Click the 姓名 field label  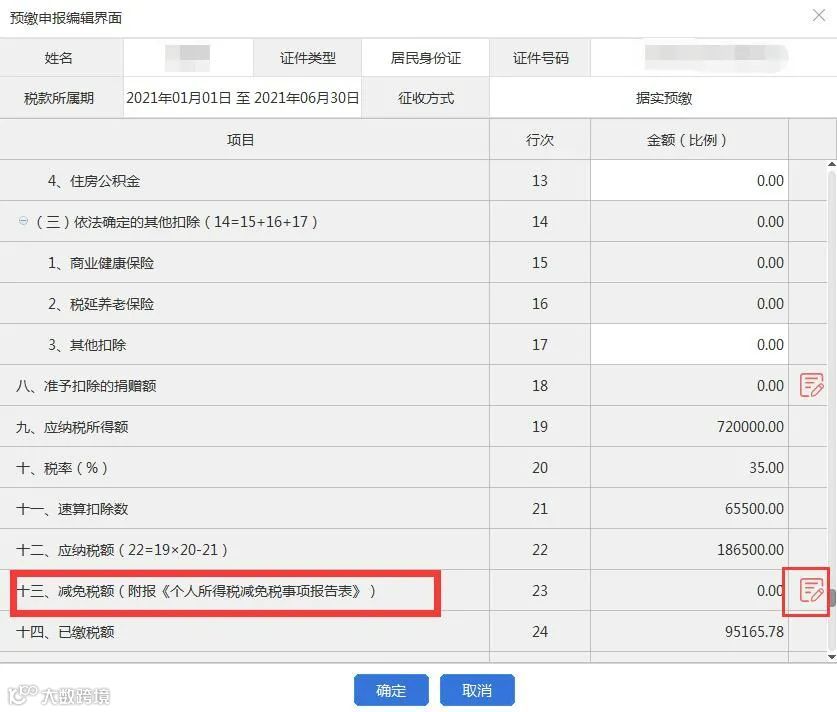click(59, 58)
